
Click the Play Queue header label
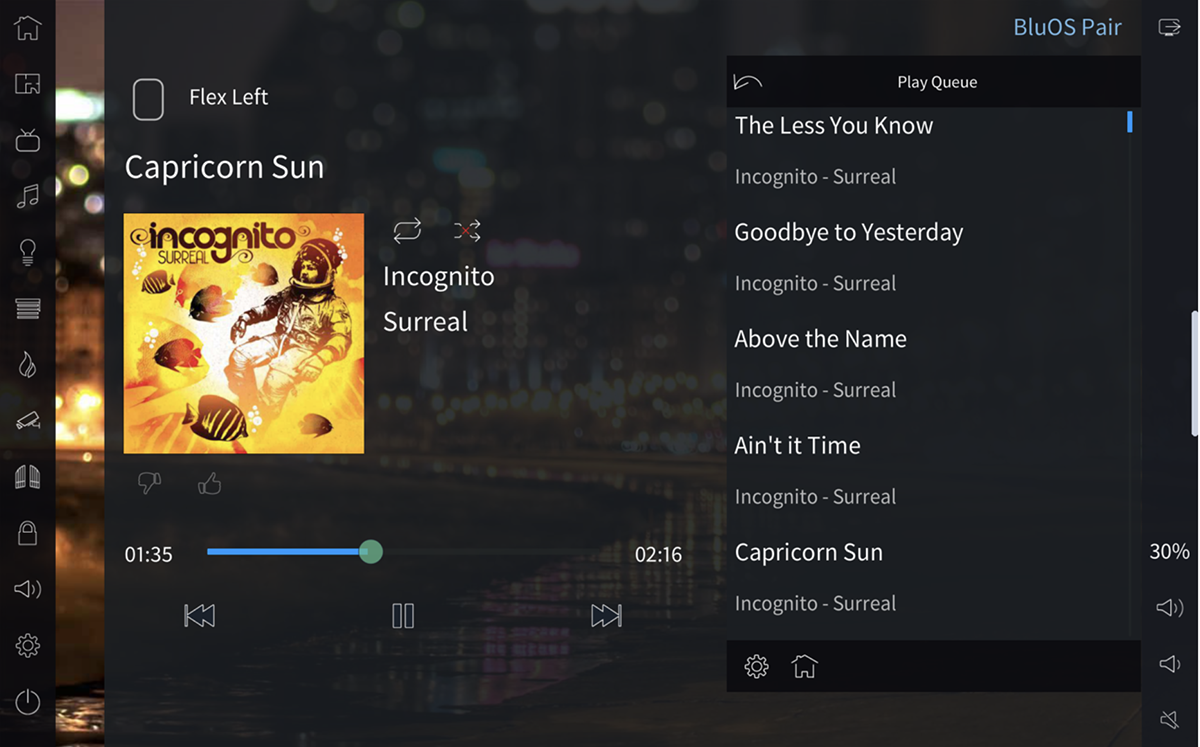pyautogui.click(x=937, y=82)
